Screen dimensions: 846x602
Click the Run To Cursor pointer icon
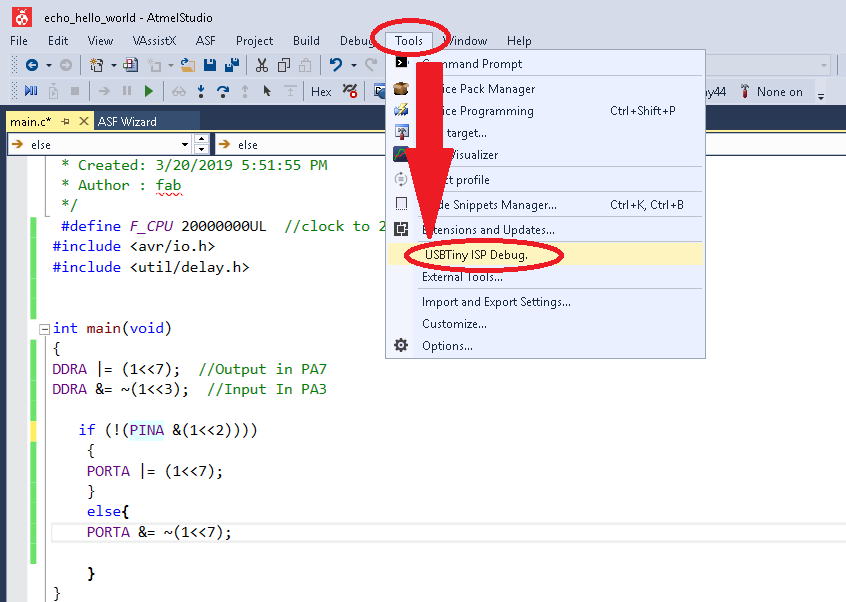click(267, 91)
